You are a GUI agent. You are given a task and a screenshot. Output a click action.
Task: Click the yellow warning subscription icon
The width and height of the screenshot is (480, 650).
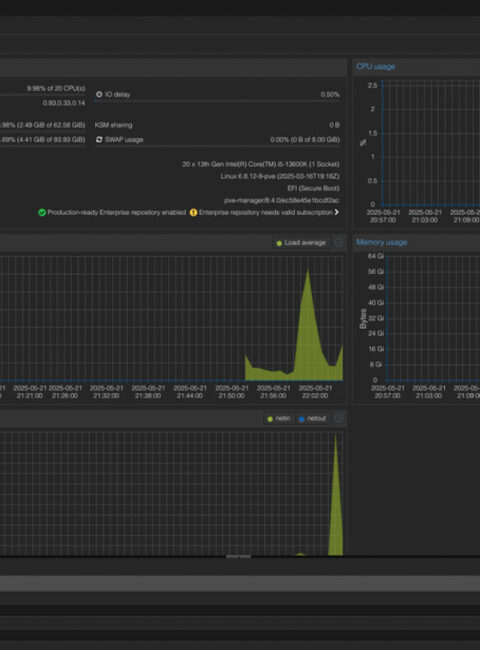193,213
